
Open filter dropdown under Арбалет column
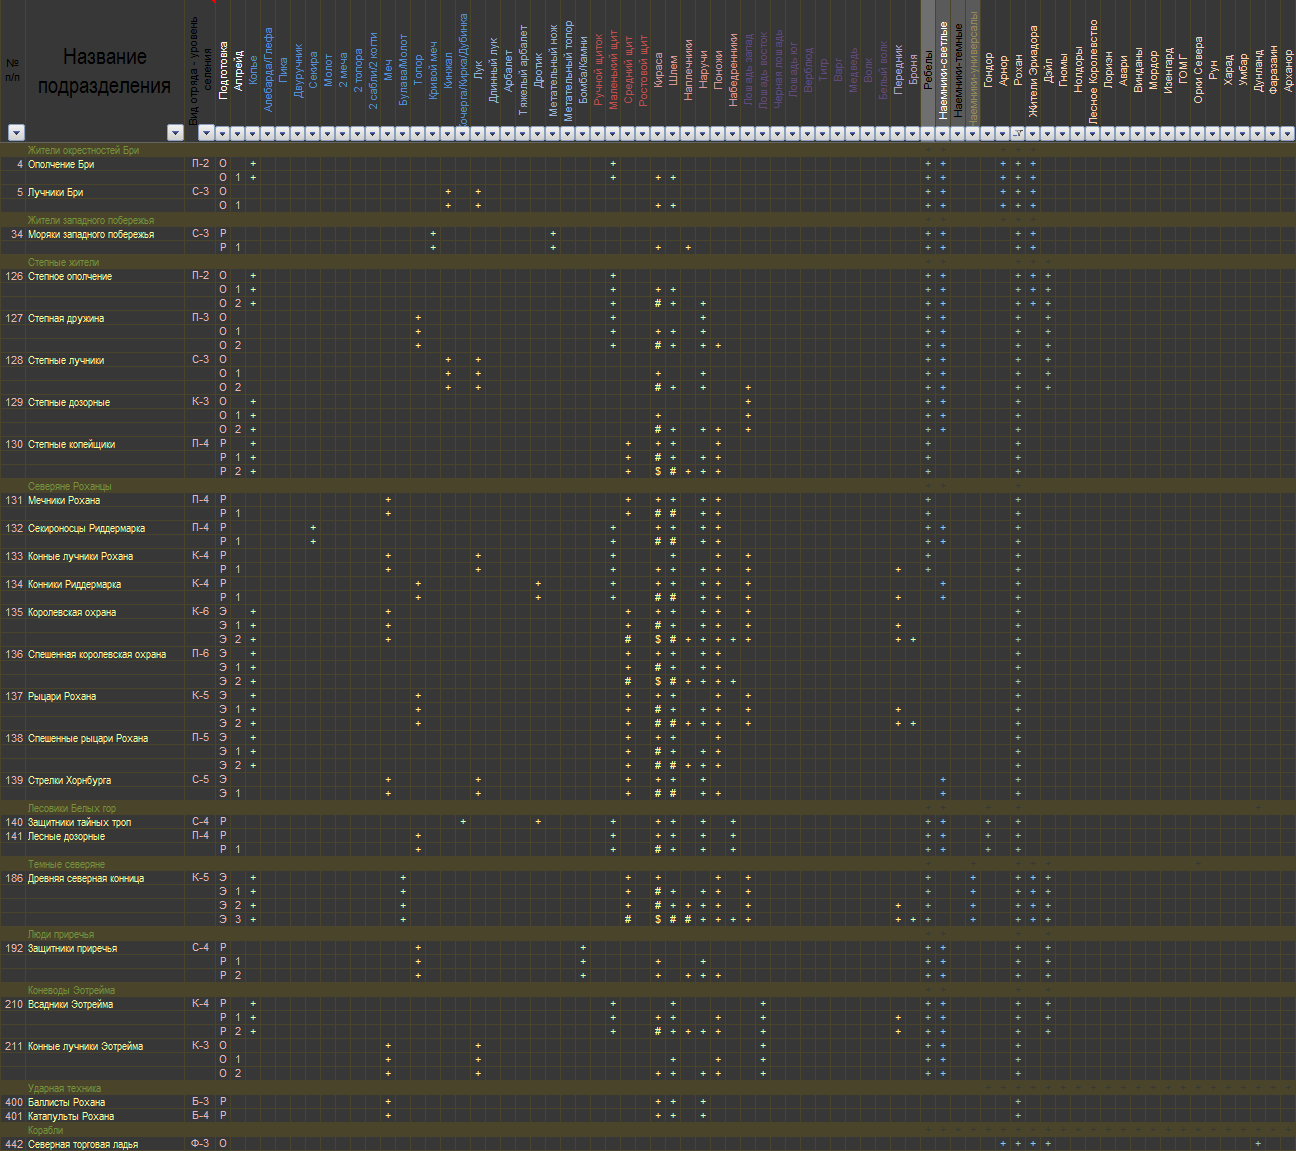[507, 133]
